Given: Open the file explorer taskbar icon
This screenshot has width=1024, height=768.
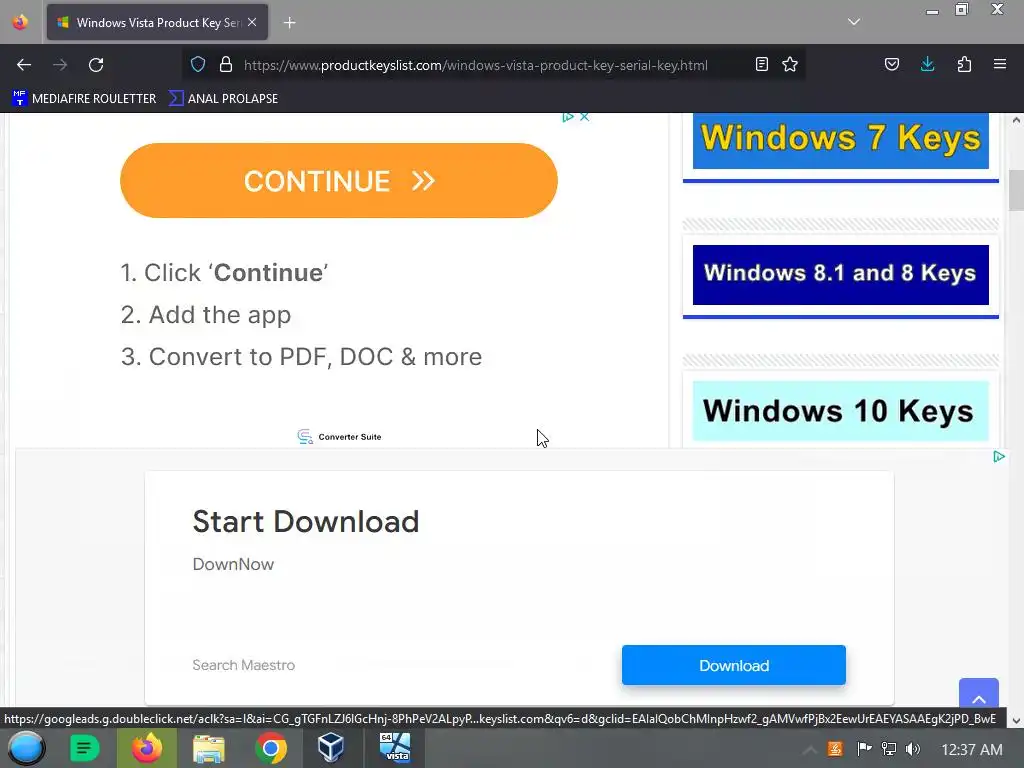Looking at the screenshot, I should [x=209, y=748].
